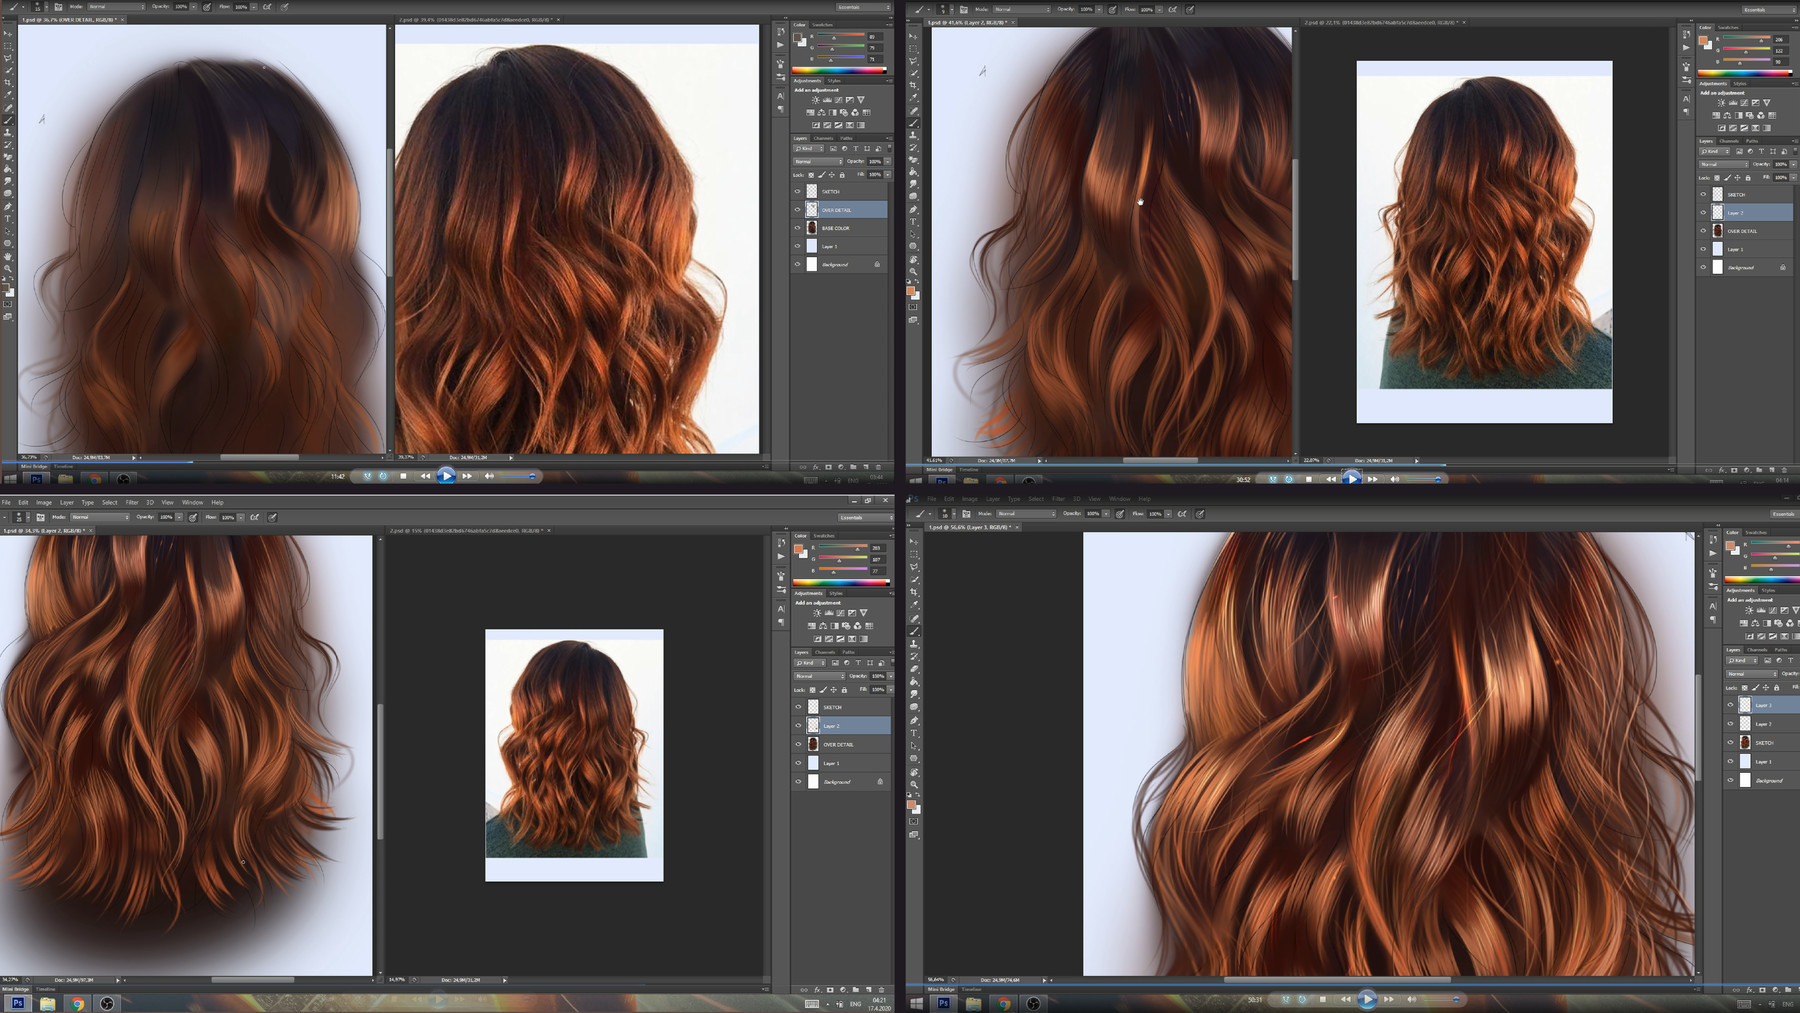1800x1013 pixels.
Task: Add Vibrance adjustment in bottom-left window
Action: click(863, 613)
